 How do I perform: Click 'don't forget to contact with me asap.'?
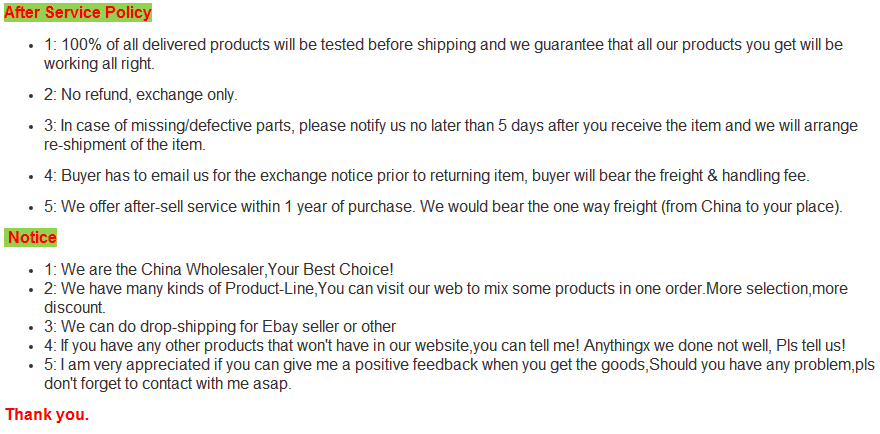coord(168,384)
